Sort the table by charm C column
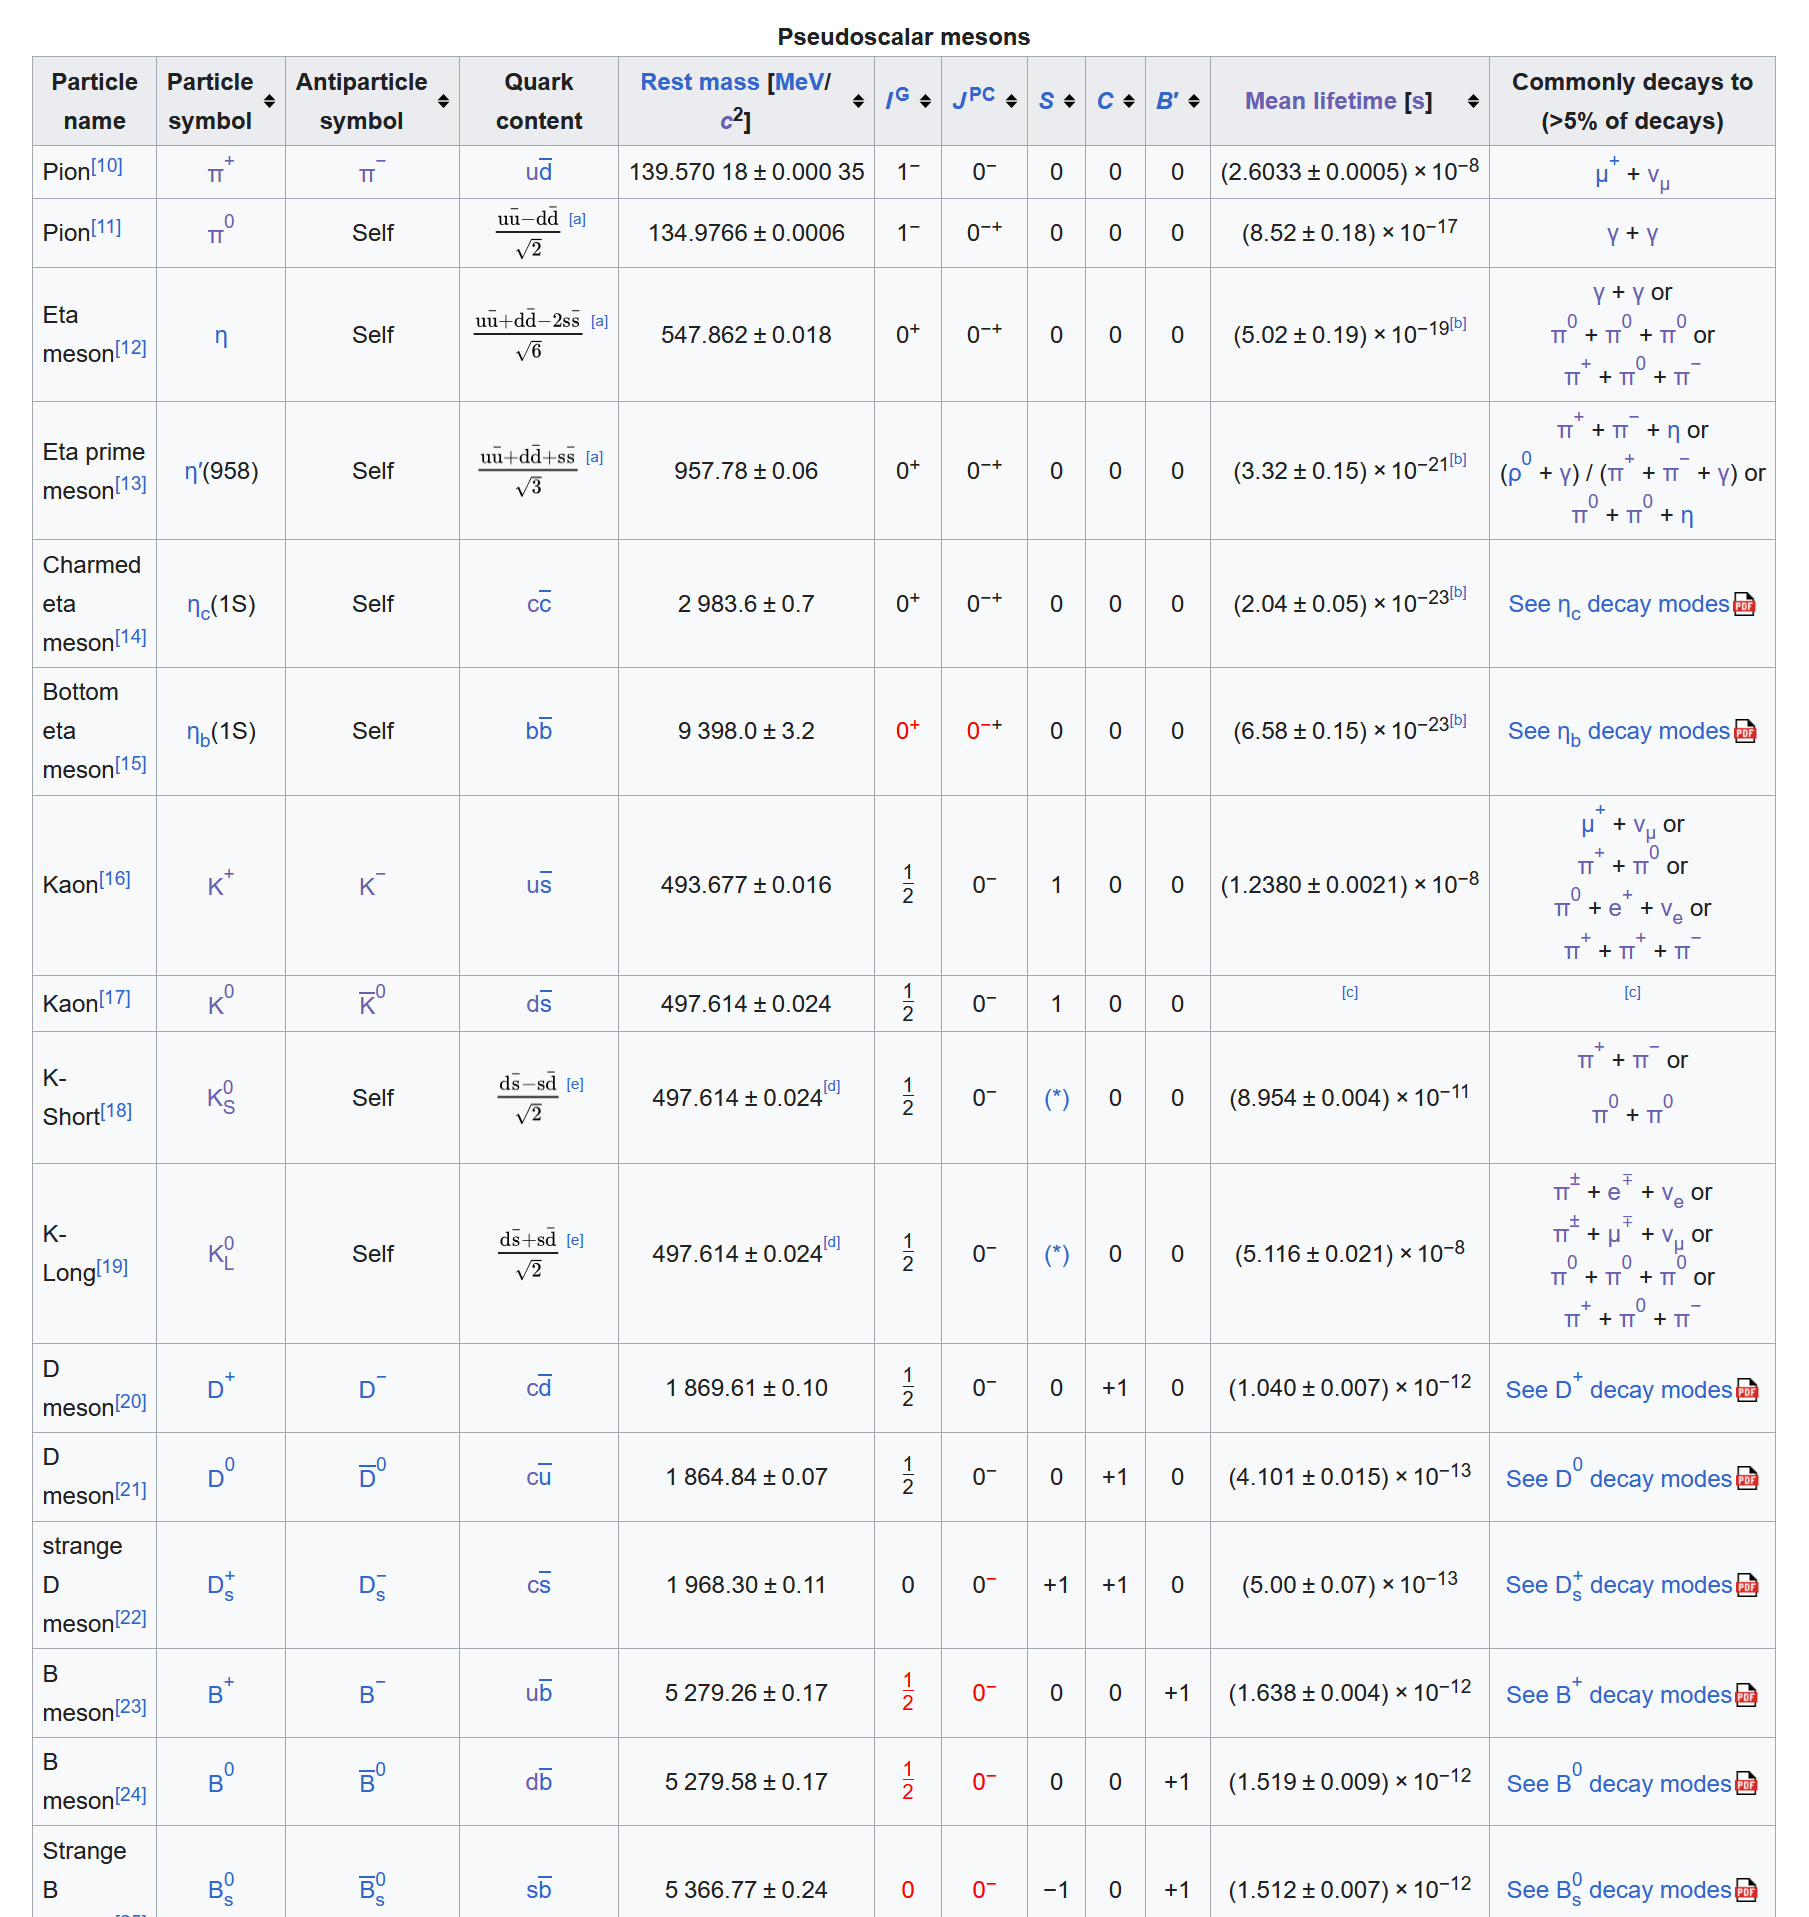 tap(1129, 101)
